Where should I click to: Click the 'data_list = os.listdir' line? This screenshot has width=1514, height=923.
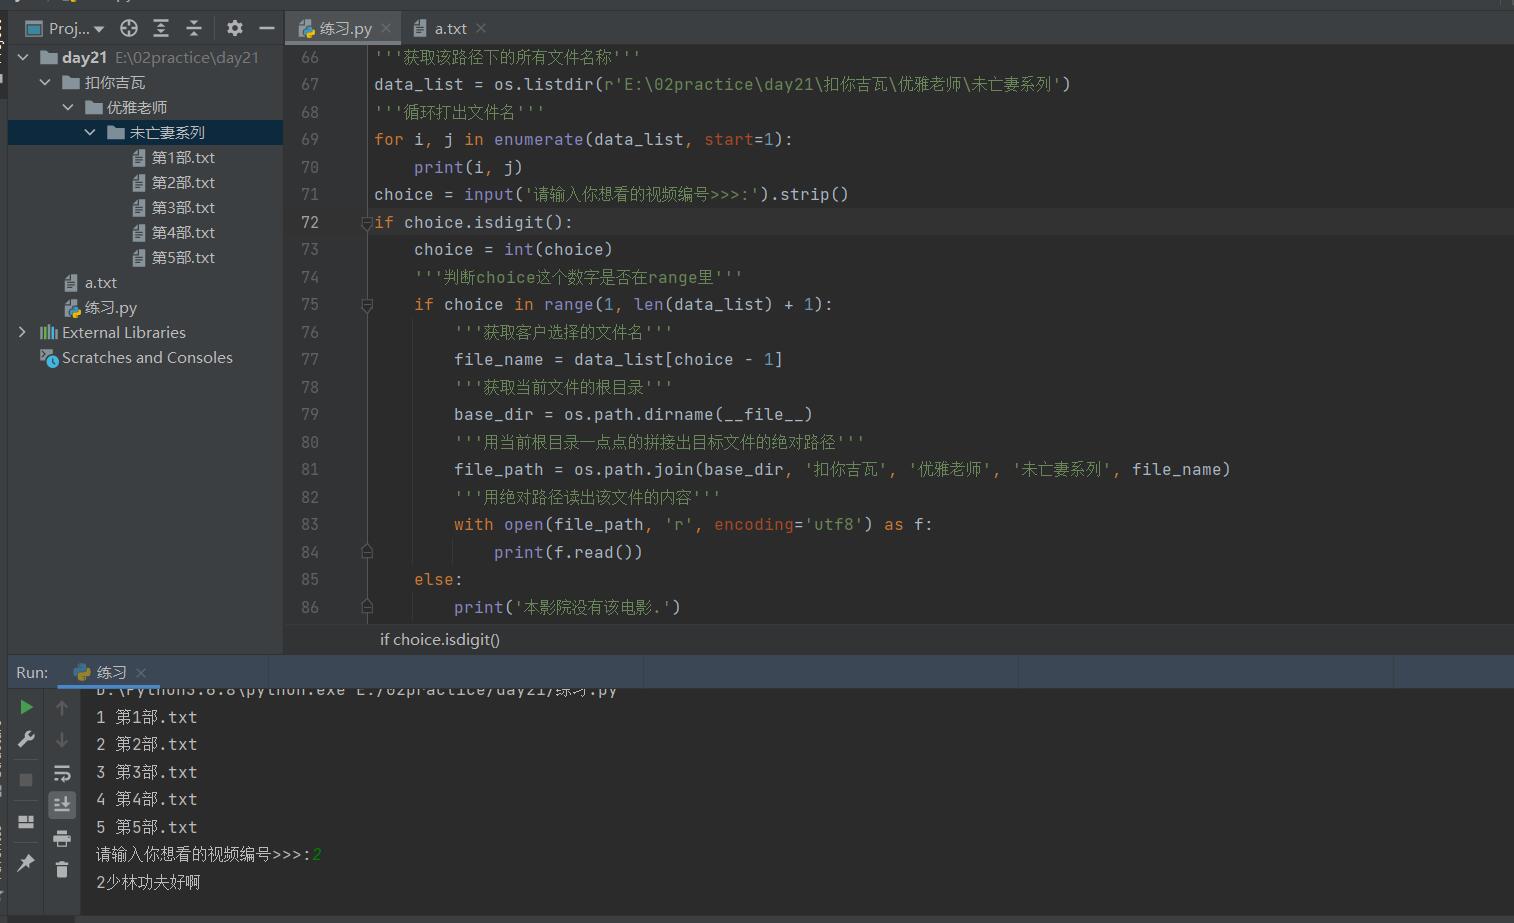pos(722,84)
